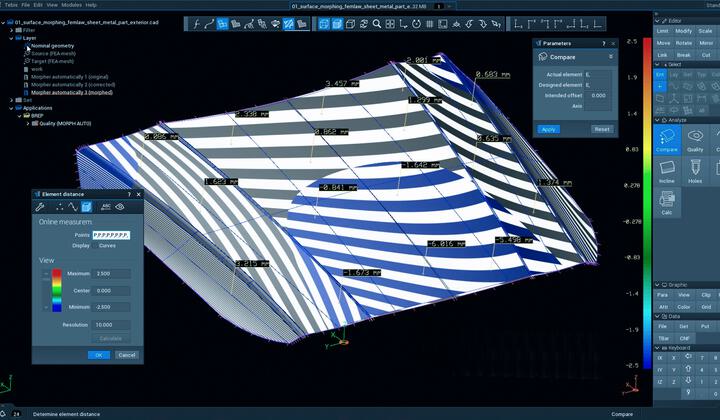
Task: Expand the Filter tree node
Action: click(x=11, y=30)
